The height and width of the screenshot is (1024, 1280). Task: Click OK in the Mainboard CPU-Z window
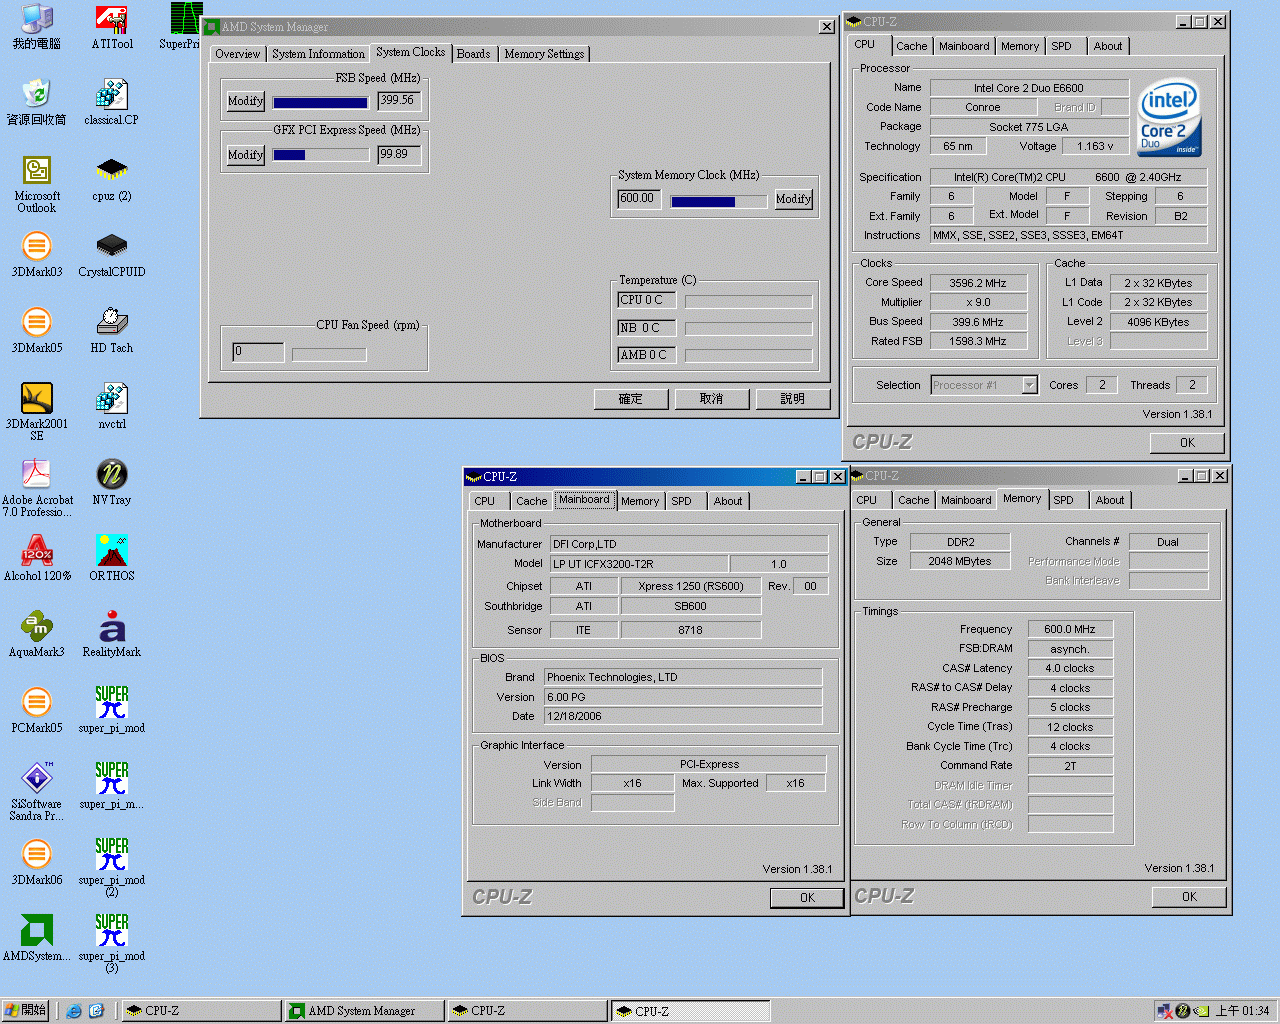click(x=807, y=898)
